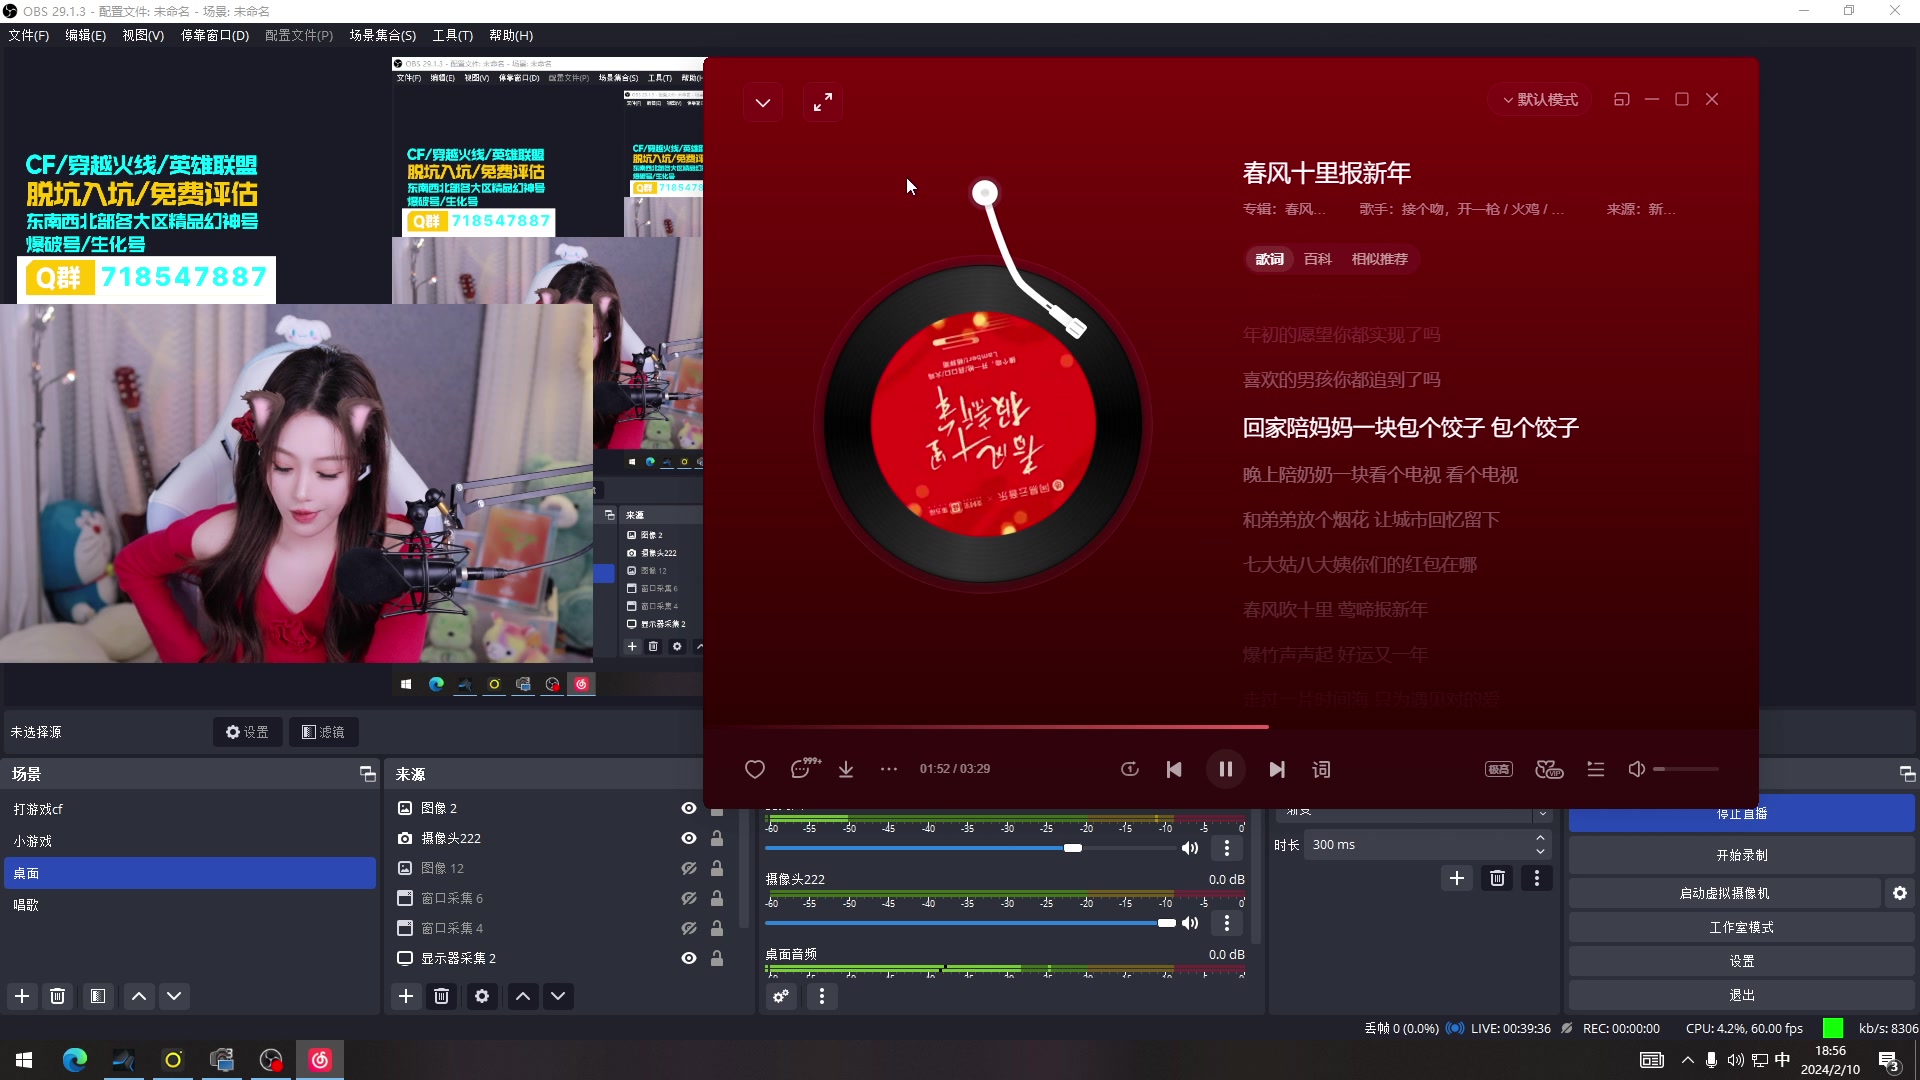The width and height of the screenshot is (1920, 1080).
Task: Enter fullscreen mode in music player
Action: point(823,103)
